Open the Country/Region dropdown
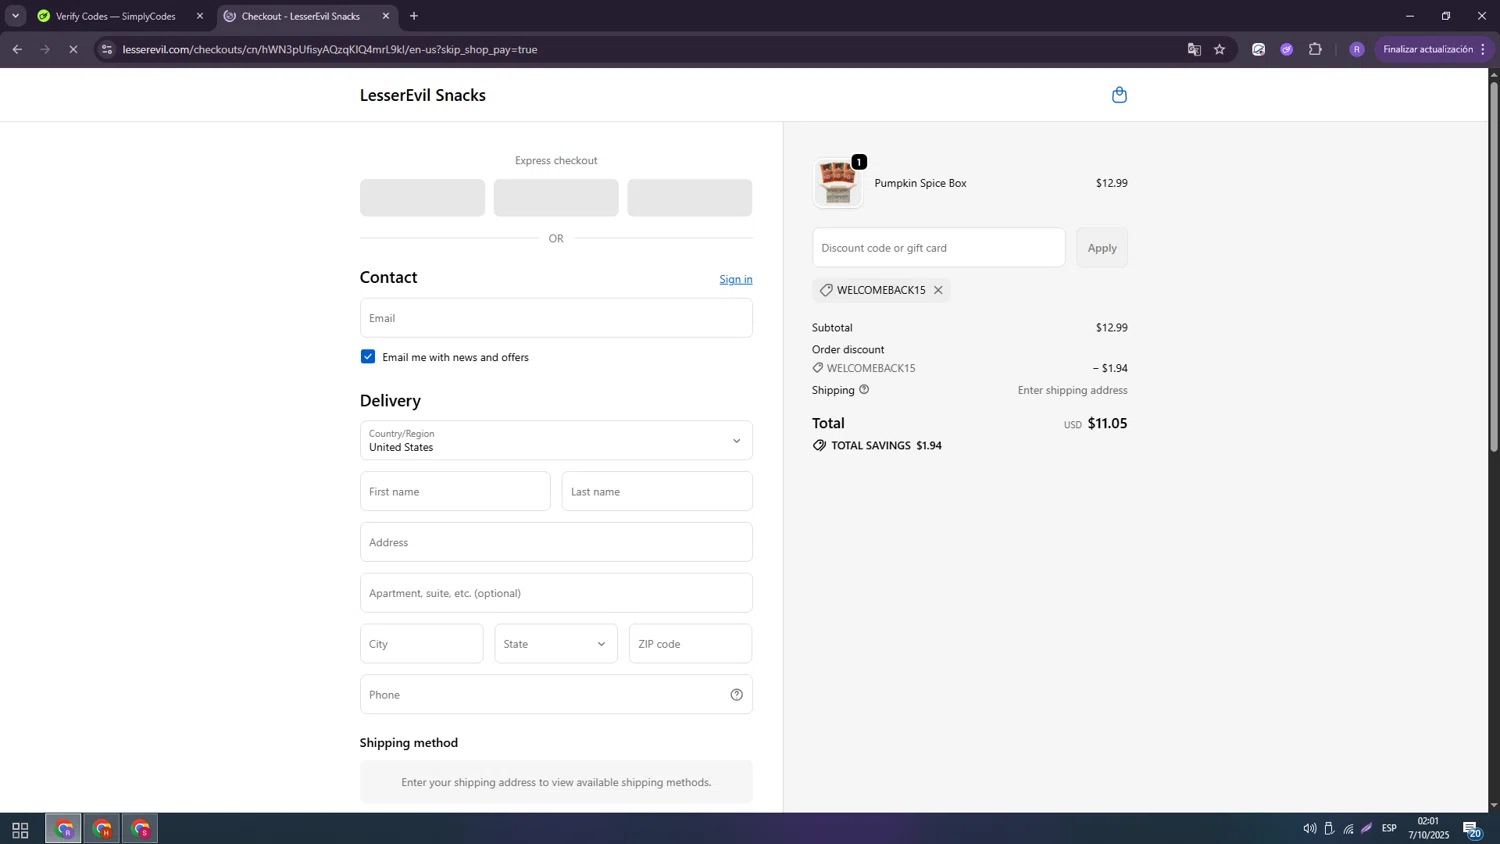Screen dimensions: 1500x844 coord(556,440)
